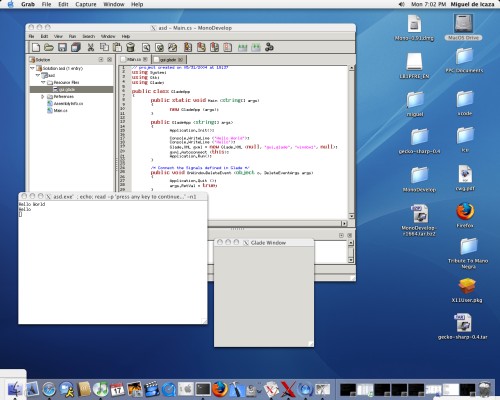The height and width of the screenshot is (400, 500).
Task: Paste clipboard with the toolbar Paste icon
Action: click(117, 47)
